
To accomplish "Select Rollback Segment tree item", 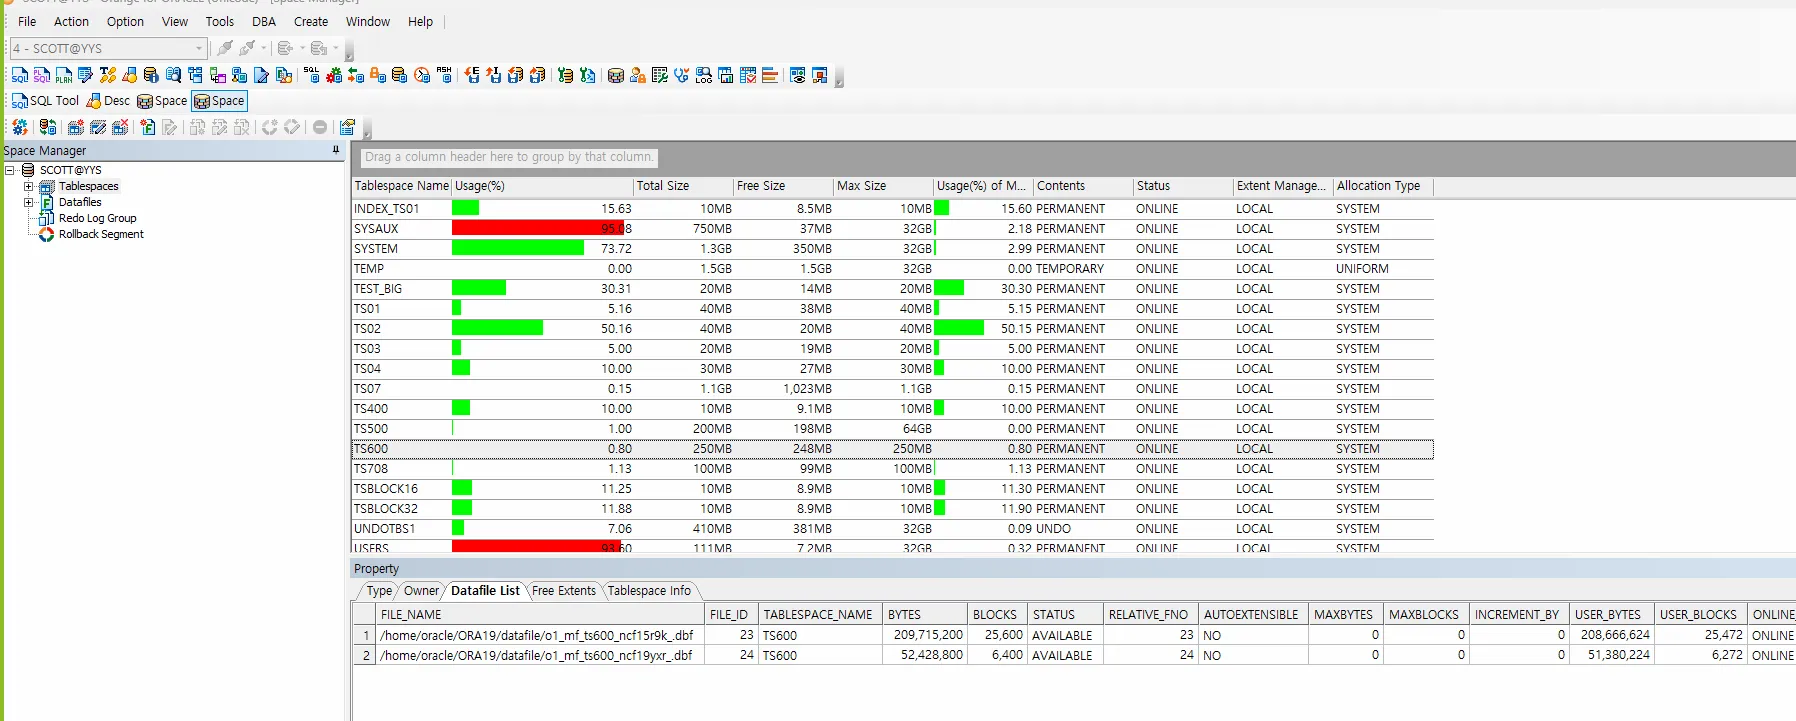I will point(101,234).
